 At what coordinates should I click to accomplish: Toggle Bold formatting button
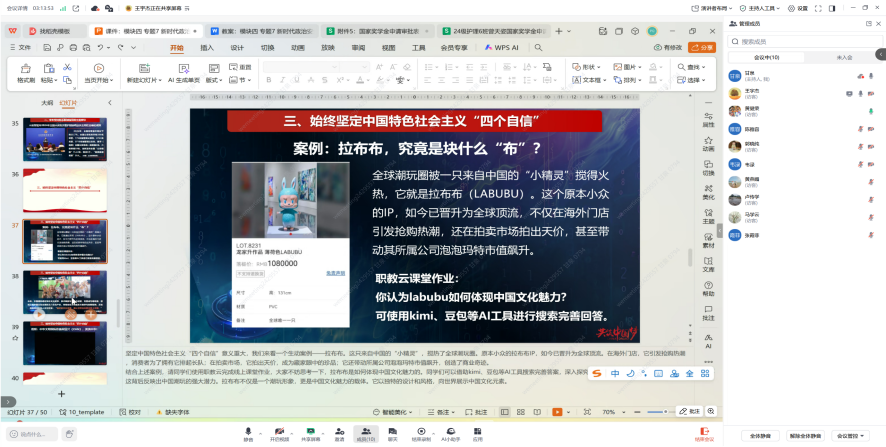pos(269,80)
